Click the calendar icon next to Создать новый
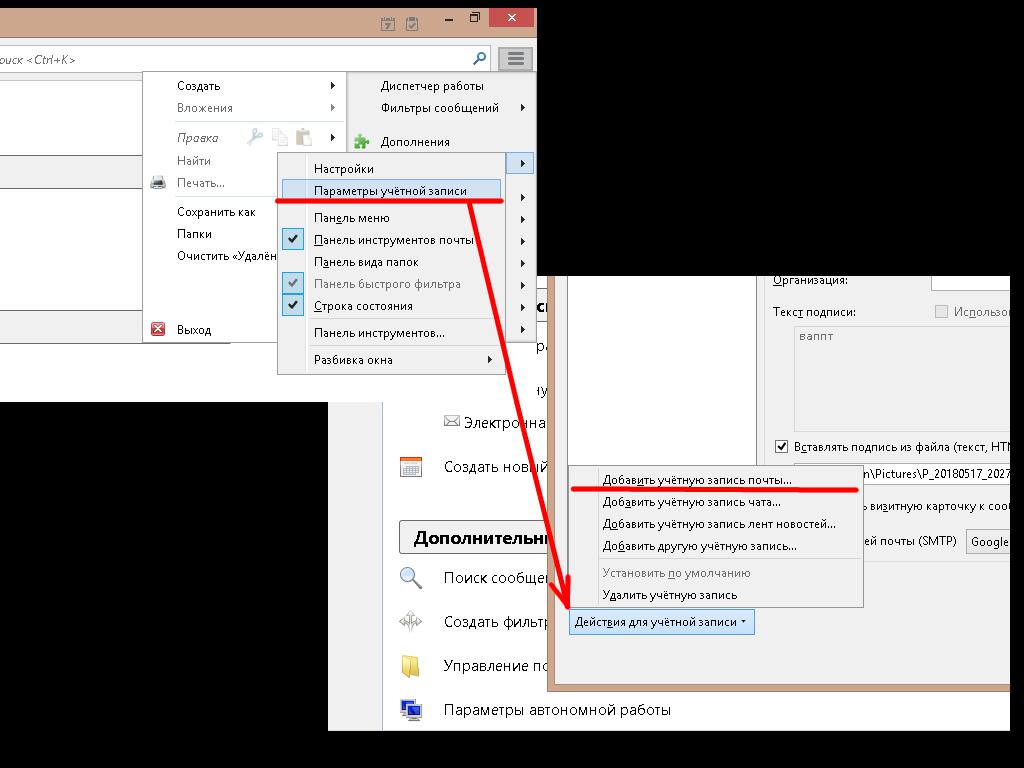The image size is (1024, 768). [x=412, y=466]
